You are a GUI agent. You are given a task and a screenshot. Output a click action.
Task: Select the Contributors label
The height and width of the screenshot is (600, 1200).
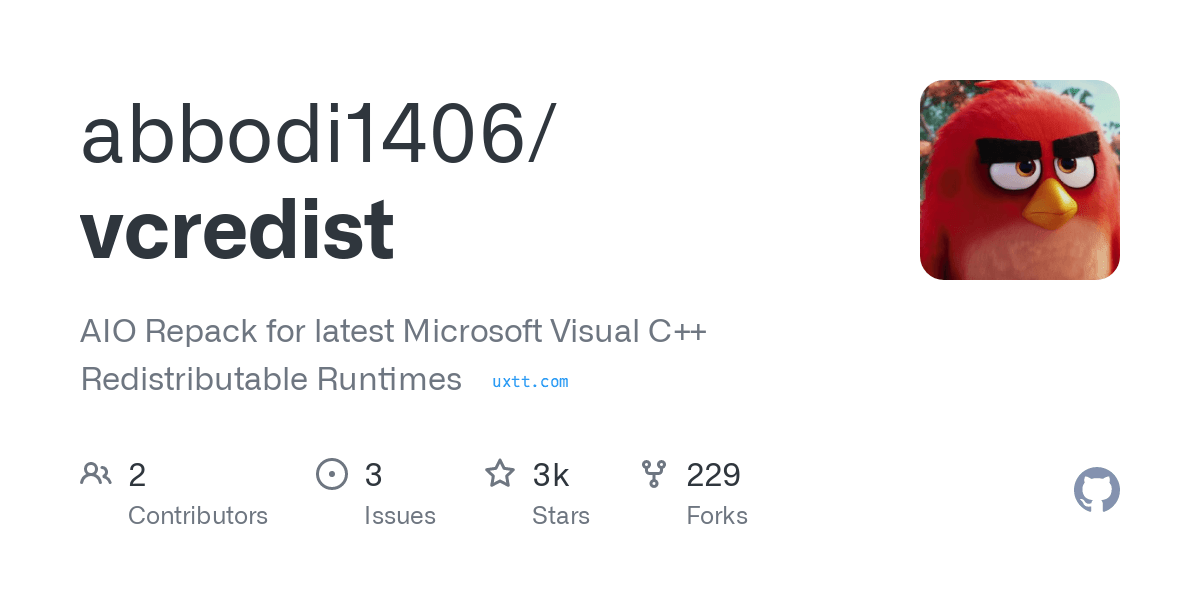click(198, 516)
